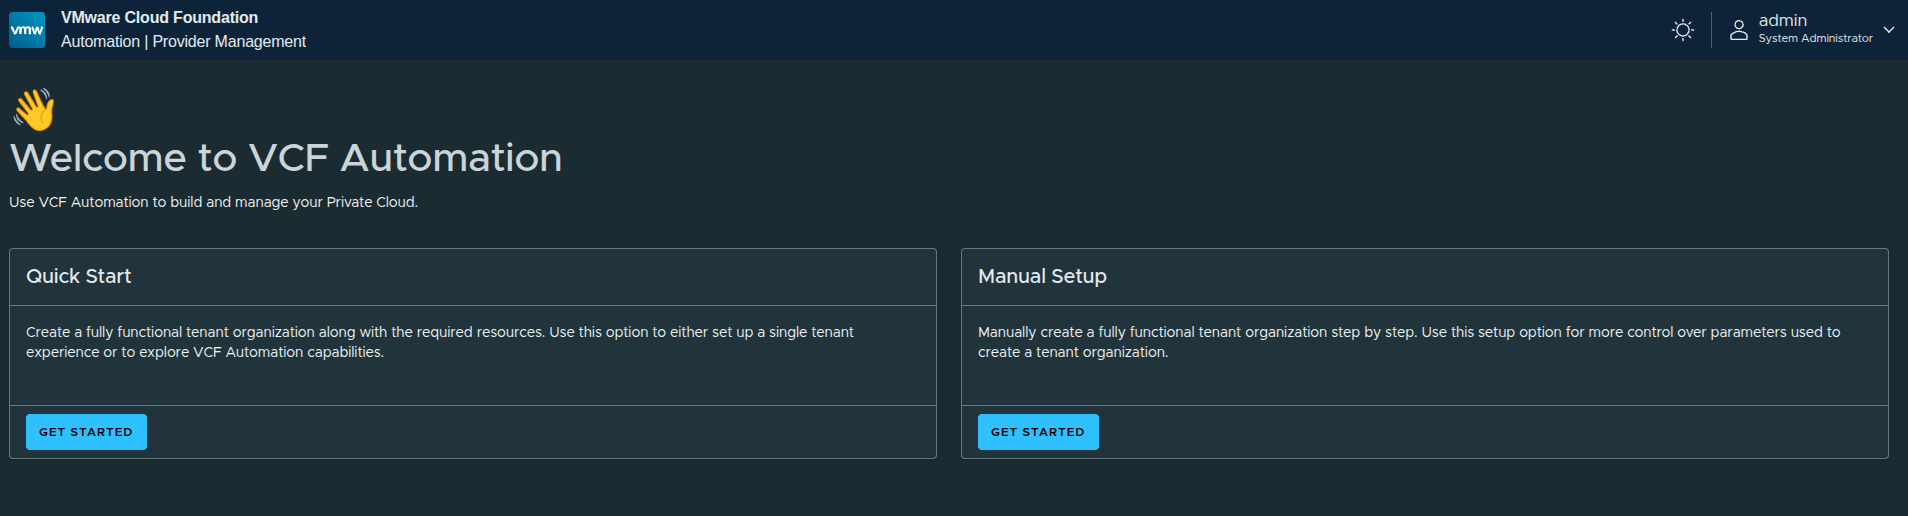This screenshot has height=516, width=1908.
Task: Click the admin user avatar icon
Action: tap(1739, 30)
